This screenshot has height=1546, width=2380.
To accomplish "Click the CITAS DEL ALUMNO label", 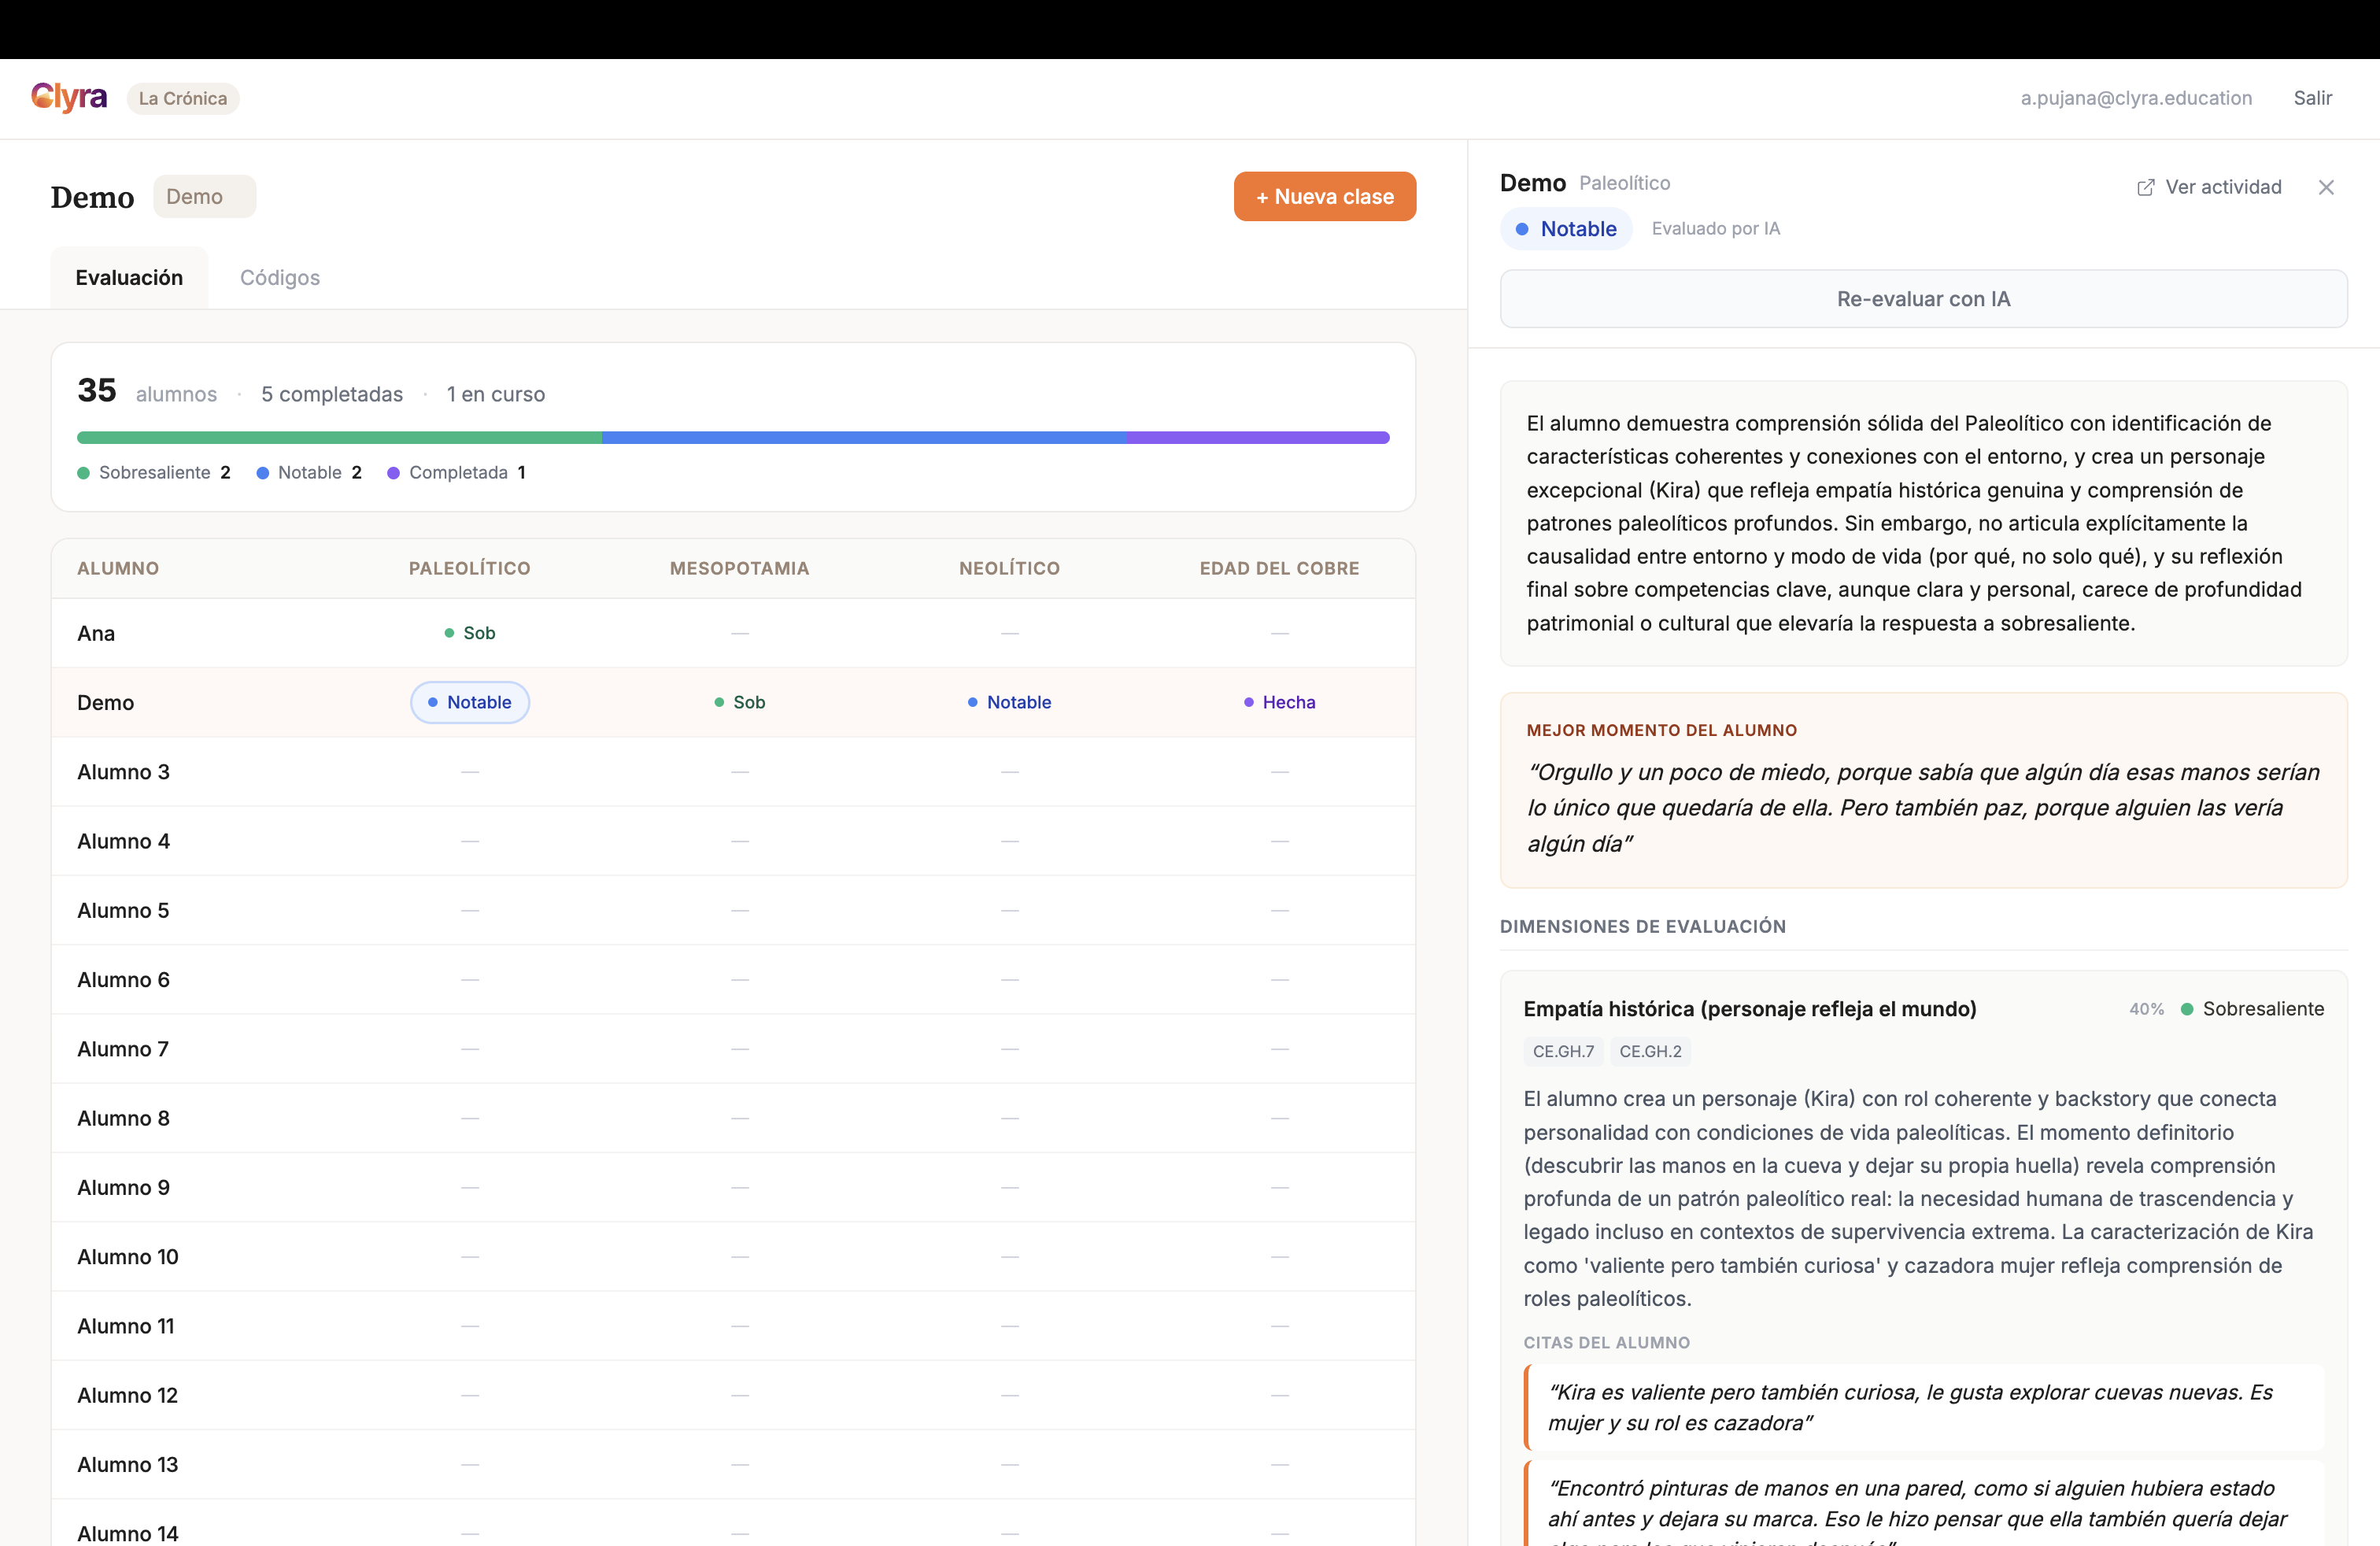I will pos(1606,1343).
